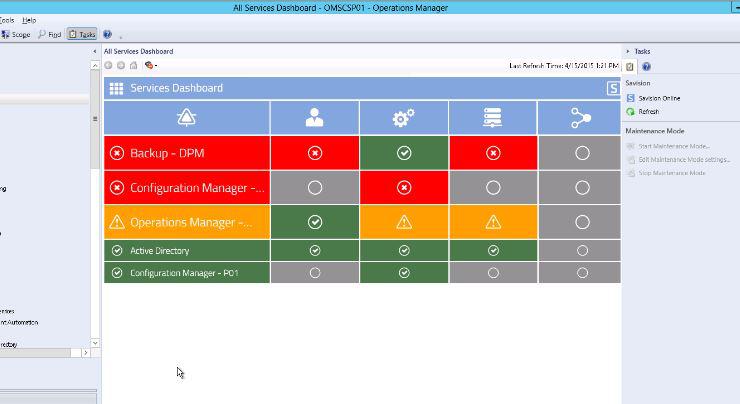Click Operations Manager user healthy cell

pyautogui.click(x=315, y=222)
